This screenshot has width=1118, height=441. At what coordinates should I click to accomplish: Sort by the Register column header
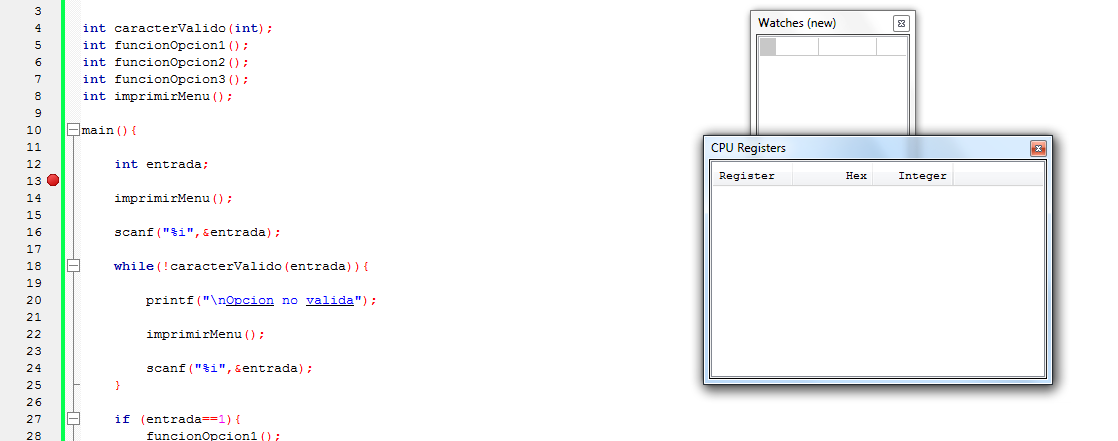[x=750, y=176]
